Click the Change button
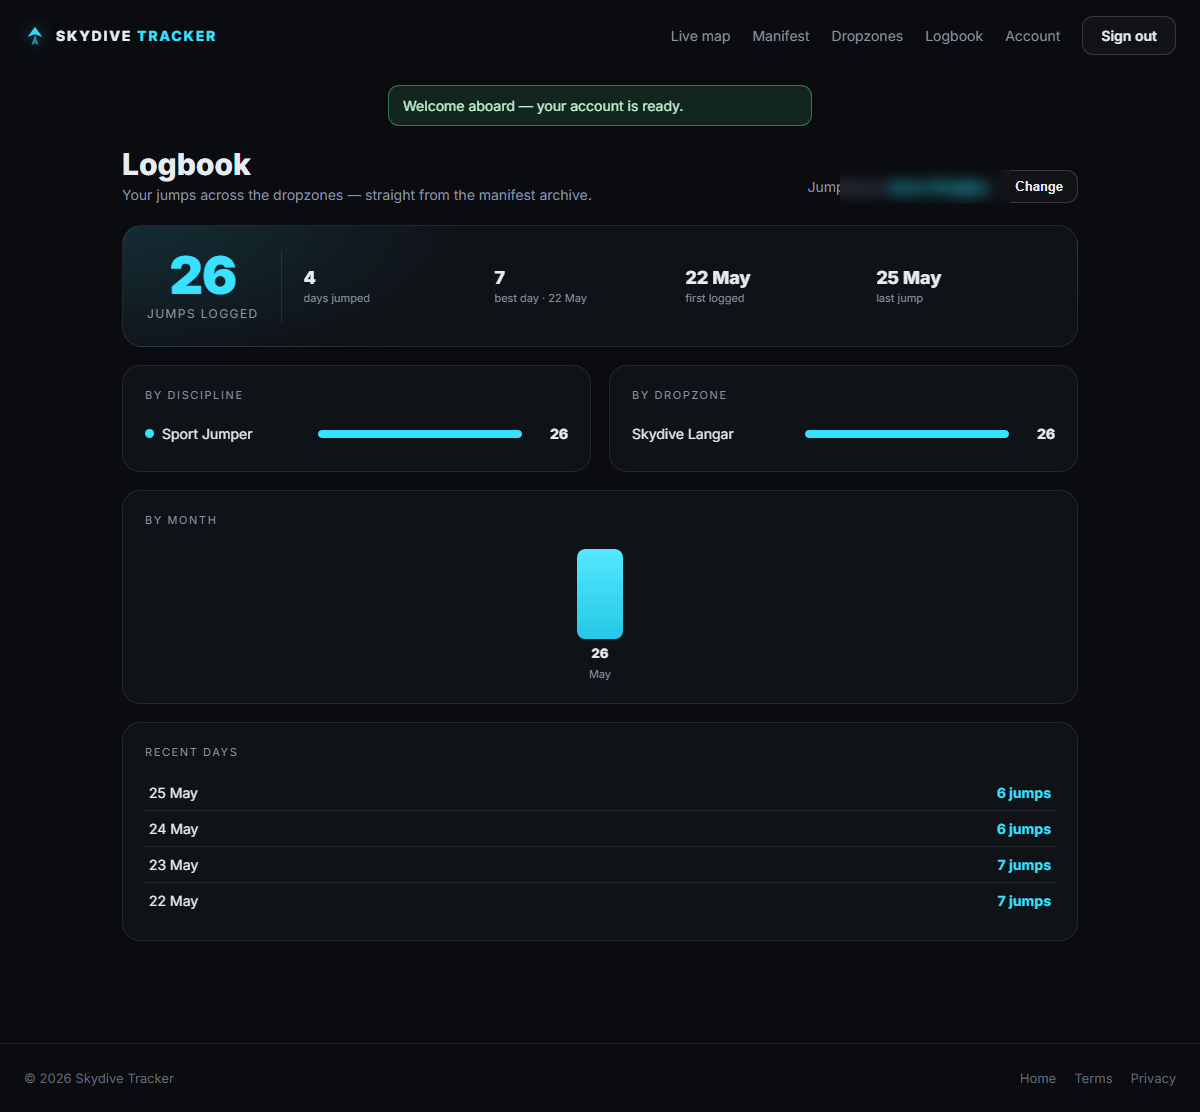 (x=1039, y=187)
